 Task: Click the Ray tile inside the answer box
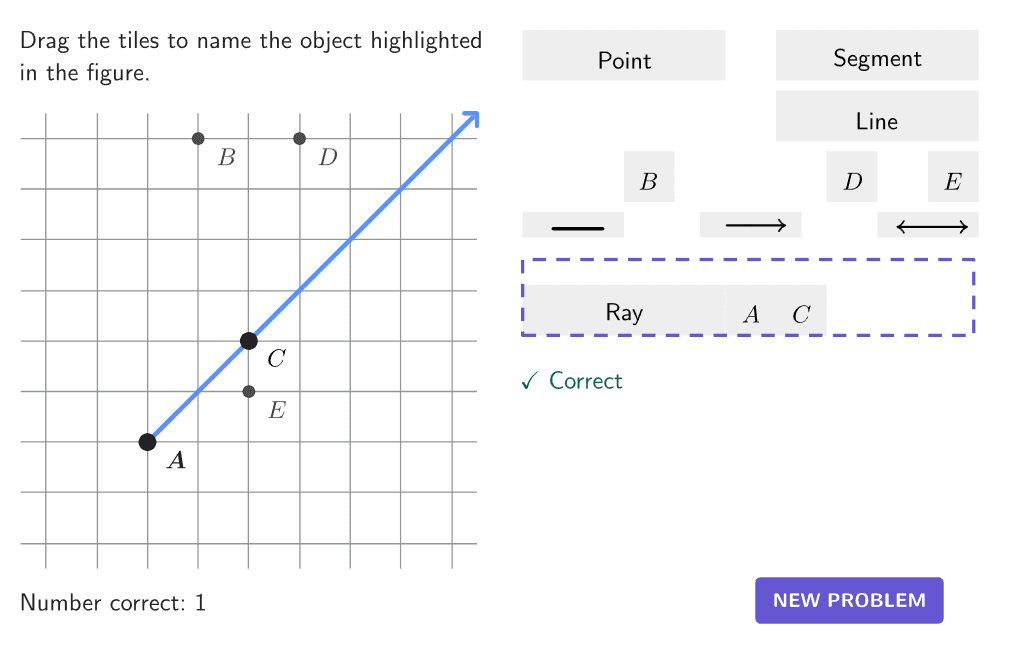(624, 311)
